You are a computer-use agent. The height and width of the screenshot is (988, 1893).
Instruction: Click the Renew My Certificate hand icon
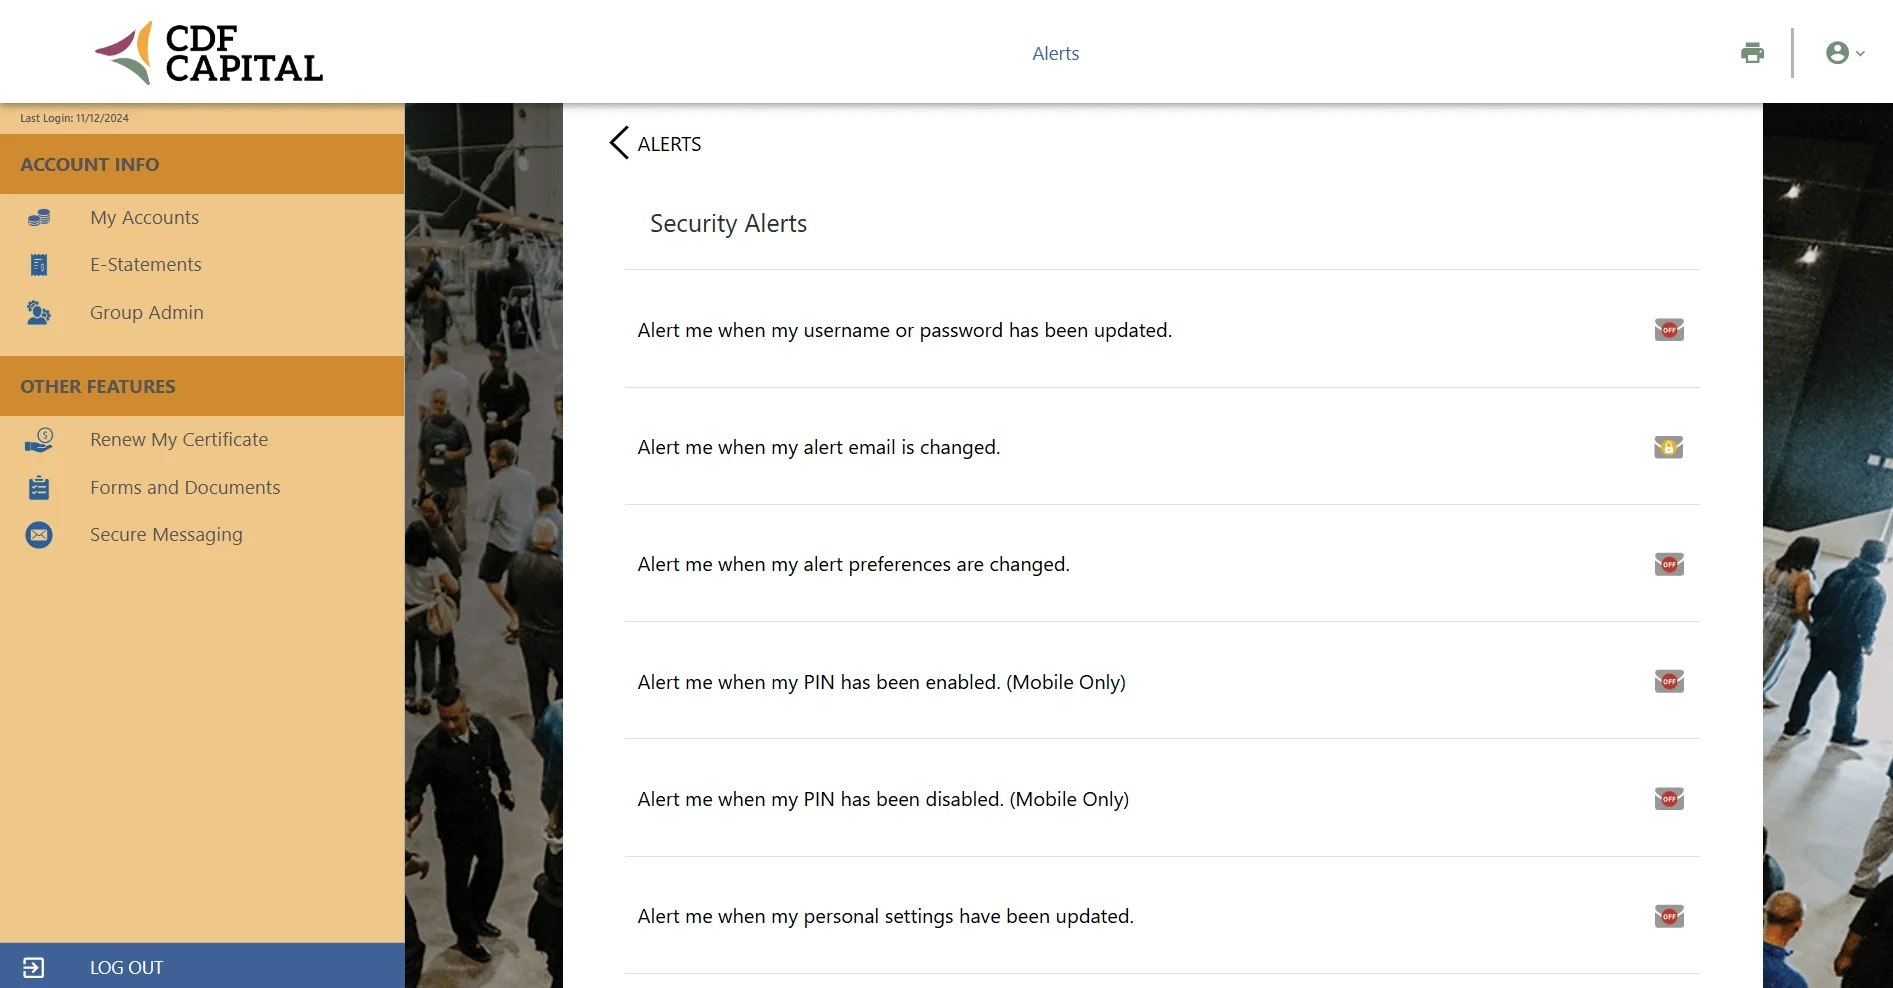click(x=39, y=440)
